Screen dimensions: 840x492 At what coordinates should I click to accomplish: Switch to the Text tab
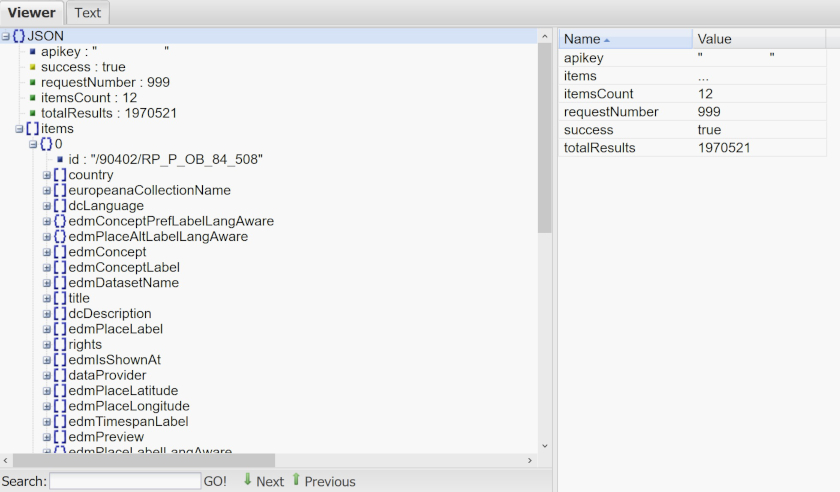pyautogui.click(x=88, y=13)
